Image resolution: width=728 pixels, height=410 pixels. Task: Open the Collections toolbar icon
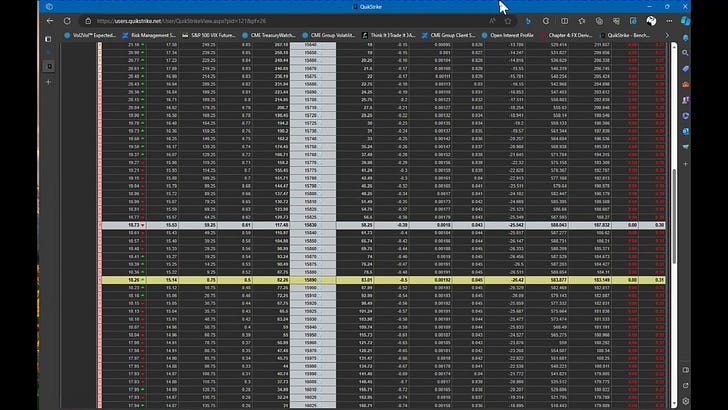(599, 21)
